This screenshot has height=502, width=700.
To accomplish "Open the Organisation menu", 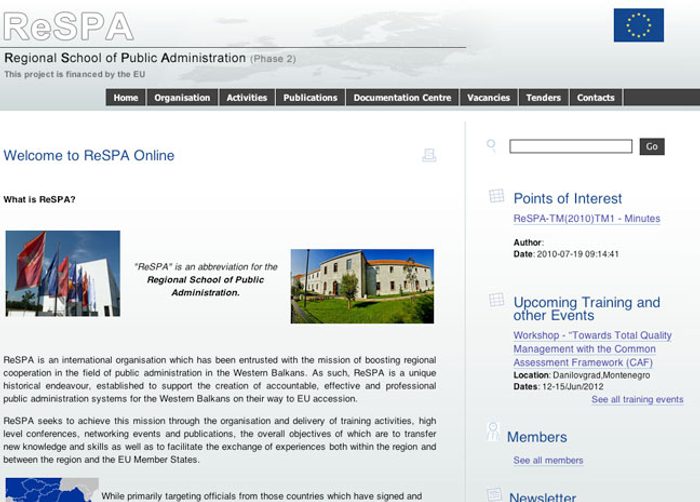I will click(x=182, y=98).
